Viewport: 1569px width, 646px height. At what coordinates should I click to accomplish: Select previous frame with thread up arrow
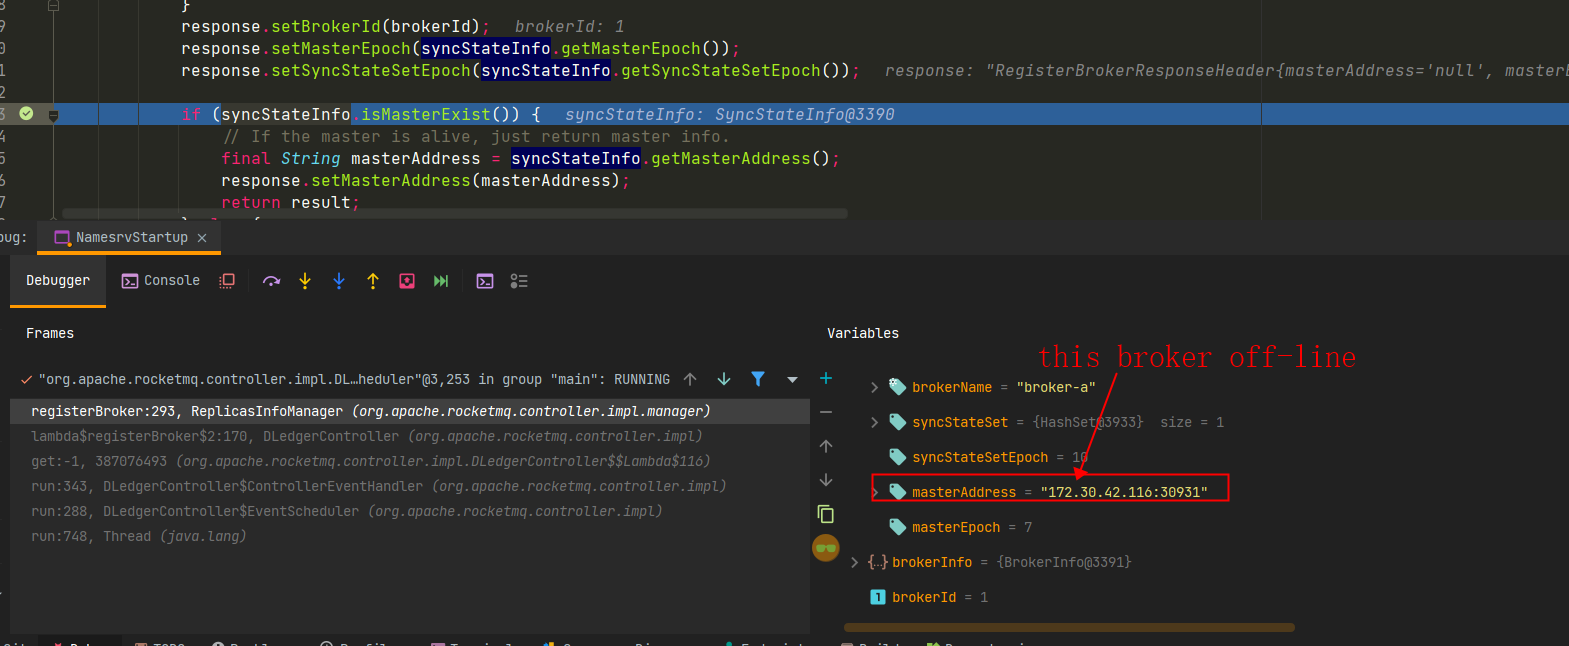pyautogui.click(x=690, y=379)
